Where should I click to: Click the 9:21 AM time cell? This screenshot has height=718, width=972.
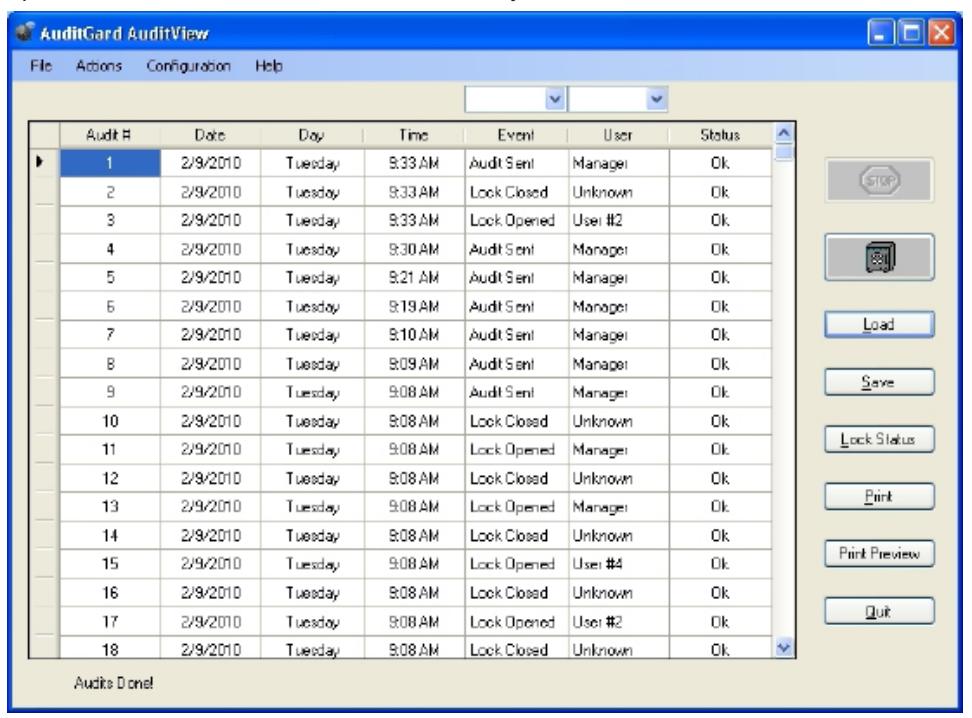point(413,278)
